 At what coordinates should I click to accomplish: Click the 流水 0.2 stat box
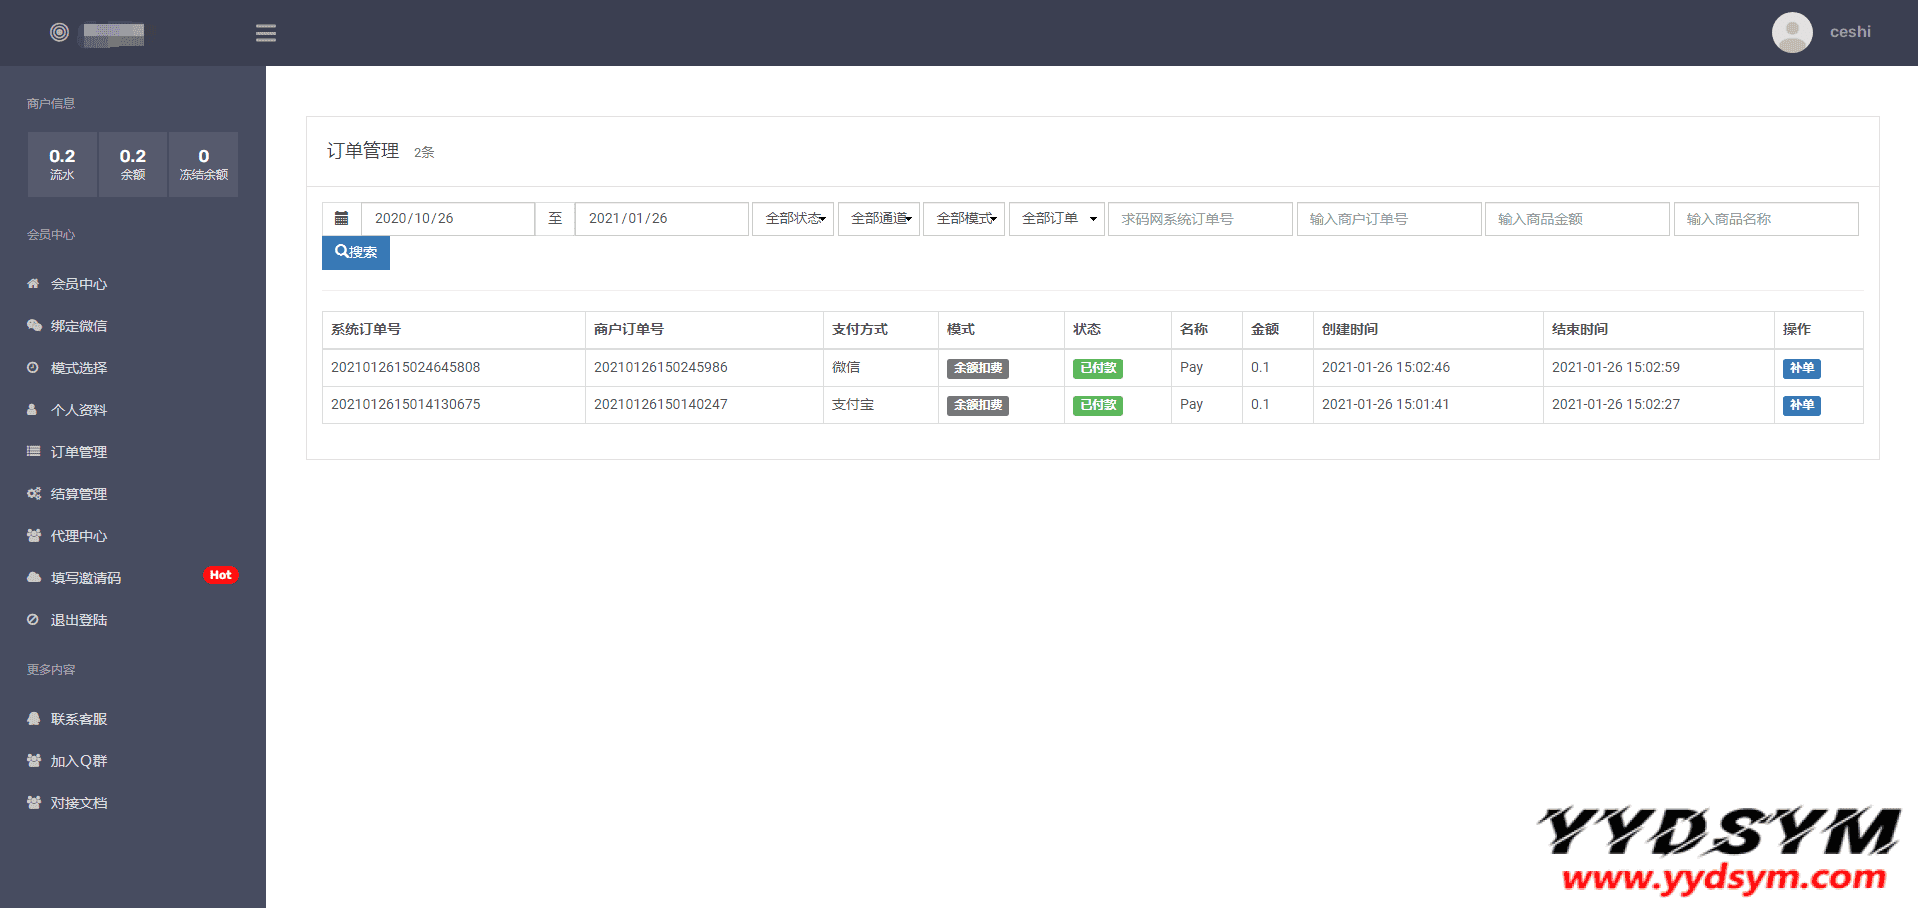coord(62,164)
